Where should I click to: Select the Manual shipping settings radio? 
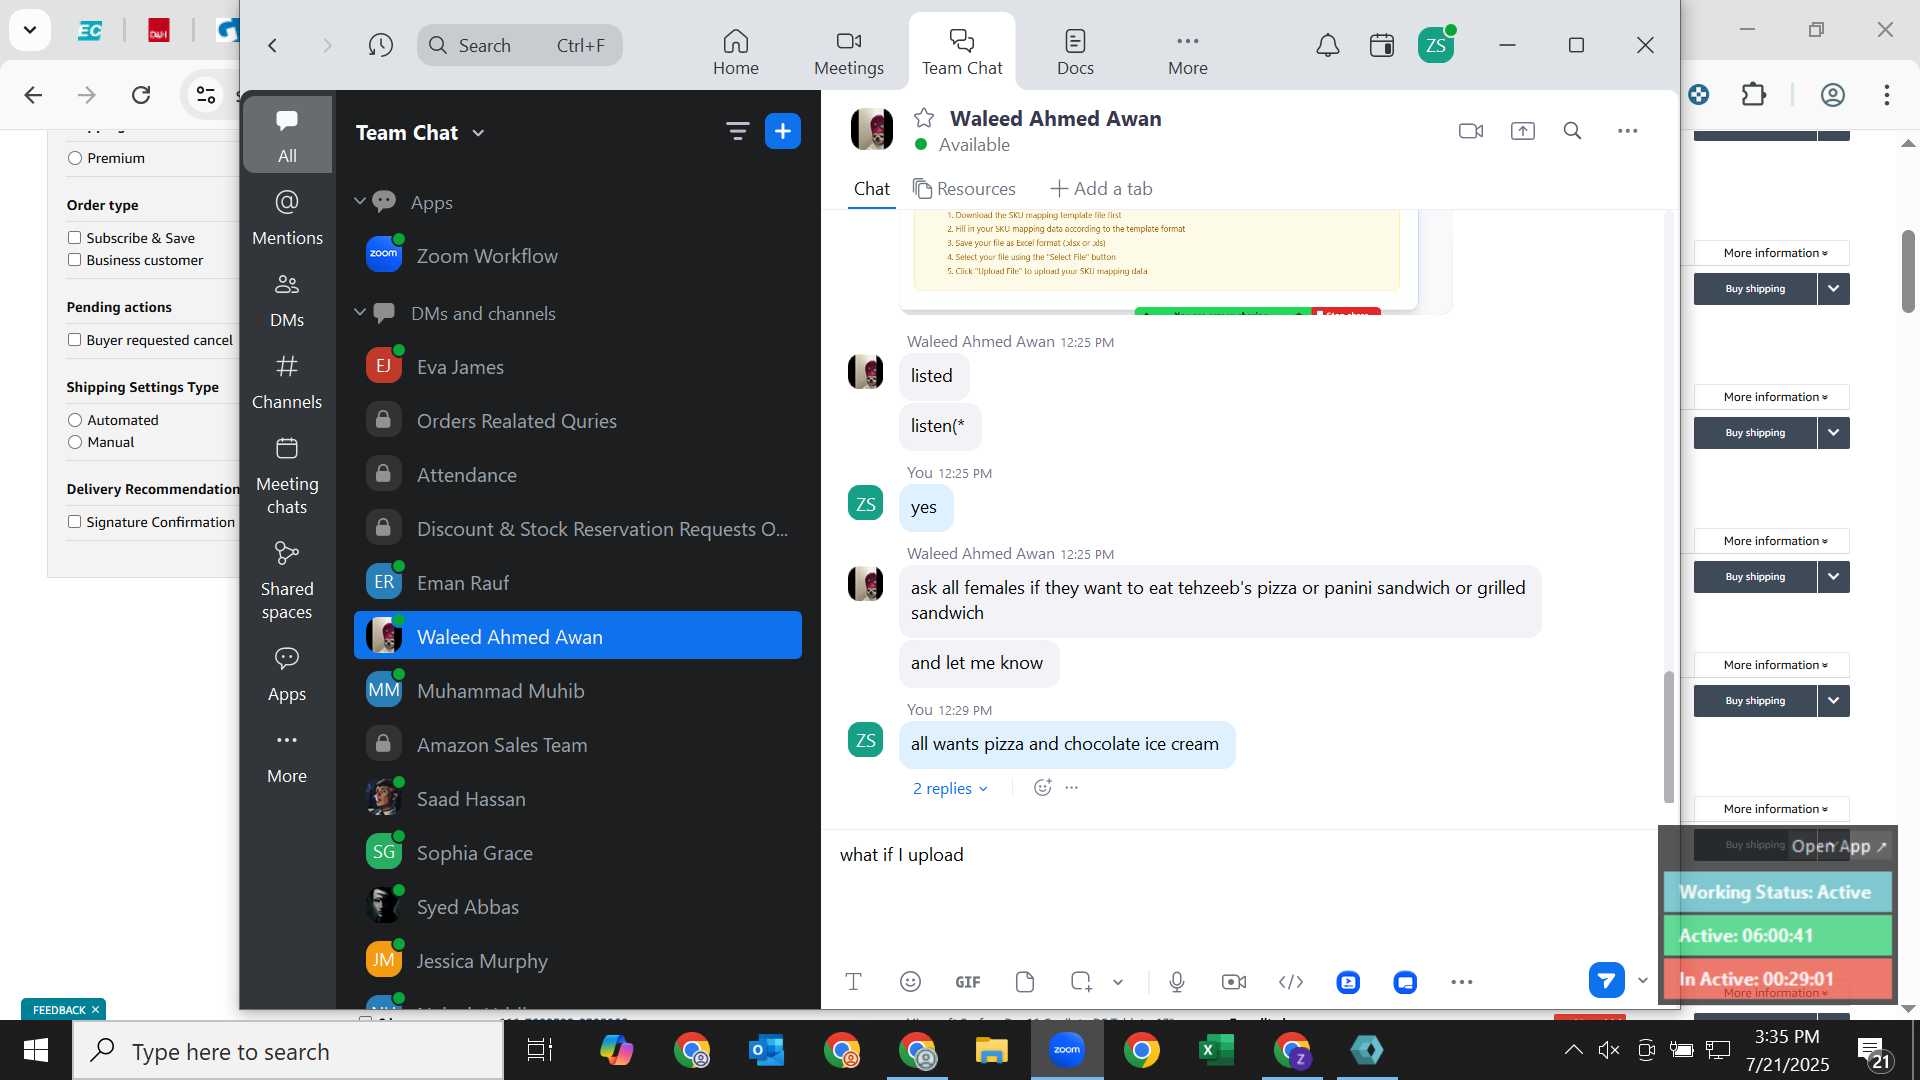pyautogui.click(x=75, y=442)
